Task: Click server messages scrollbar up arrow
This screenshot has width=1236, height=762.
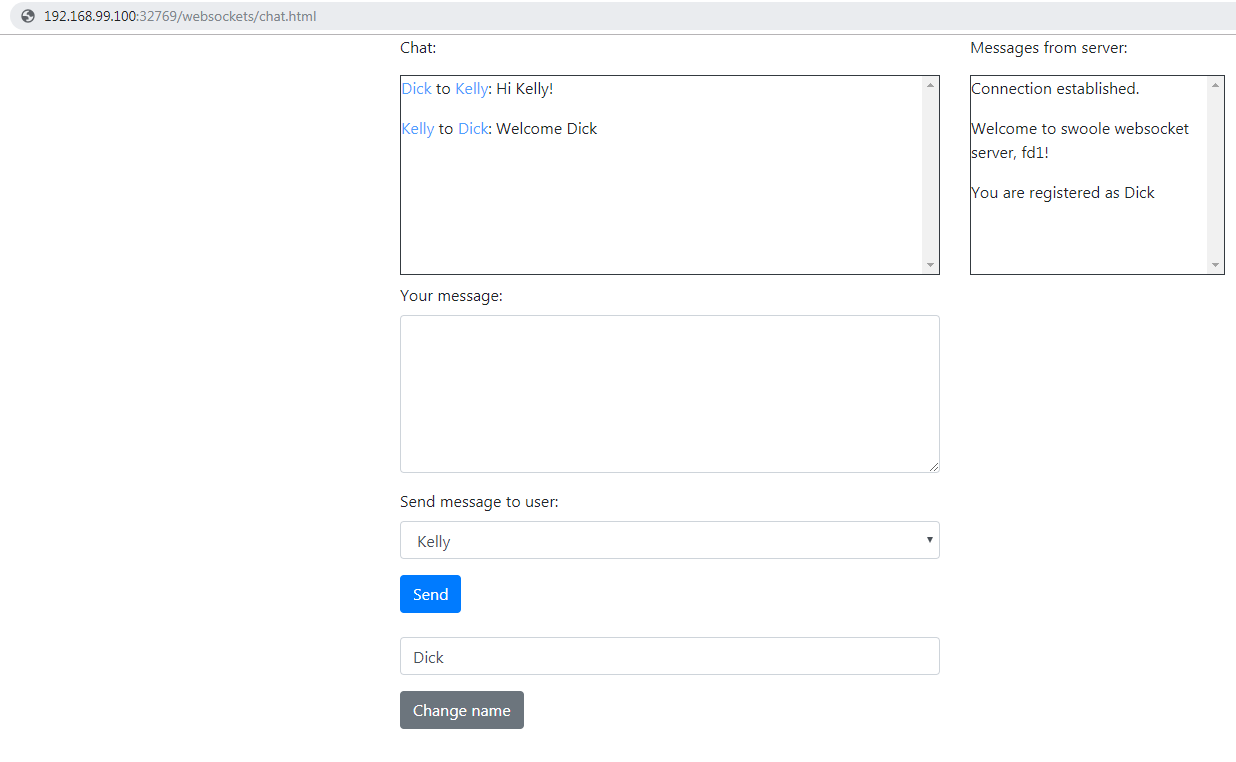Action: (1215, 84)
